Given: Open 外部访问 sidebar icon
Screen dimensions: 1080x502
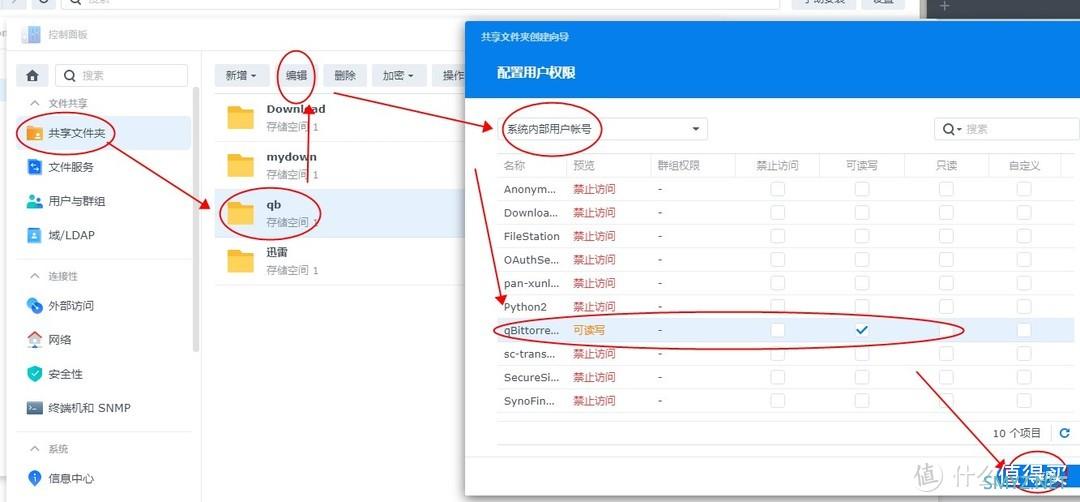Looking at the screenshot, I should pyautogui.click(x=34, y=305).
